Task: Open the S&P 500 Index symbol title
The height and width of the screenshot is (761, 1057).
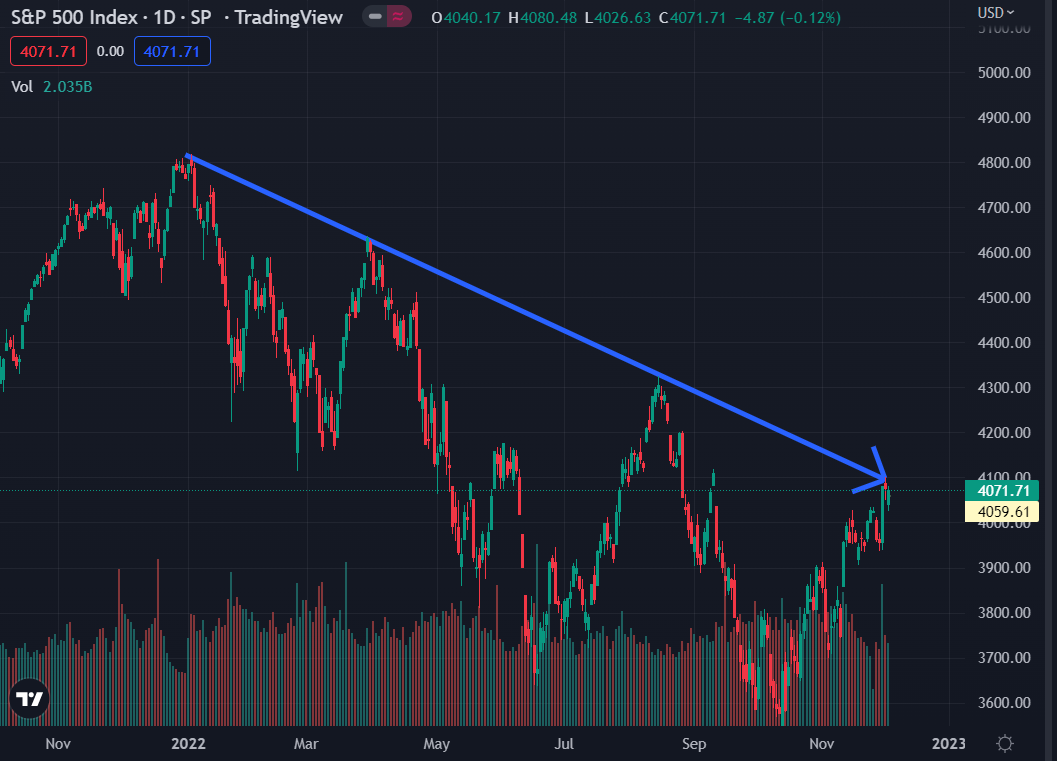Action: click(x=77, y=17)
